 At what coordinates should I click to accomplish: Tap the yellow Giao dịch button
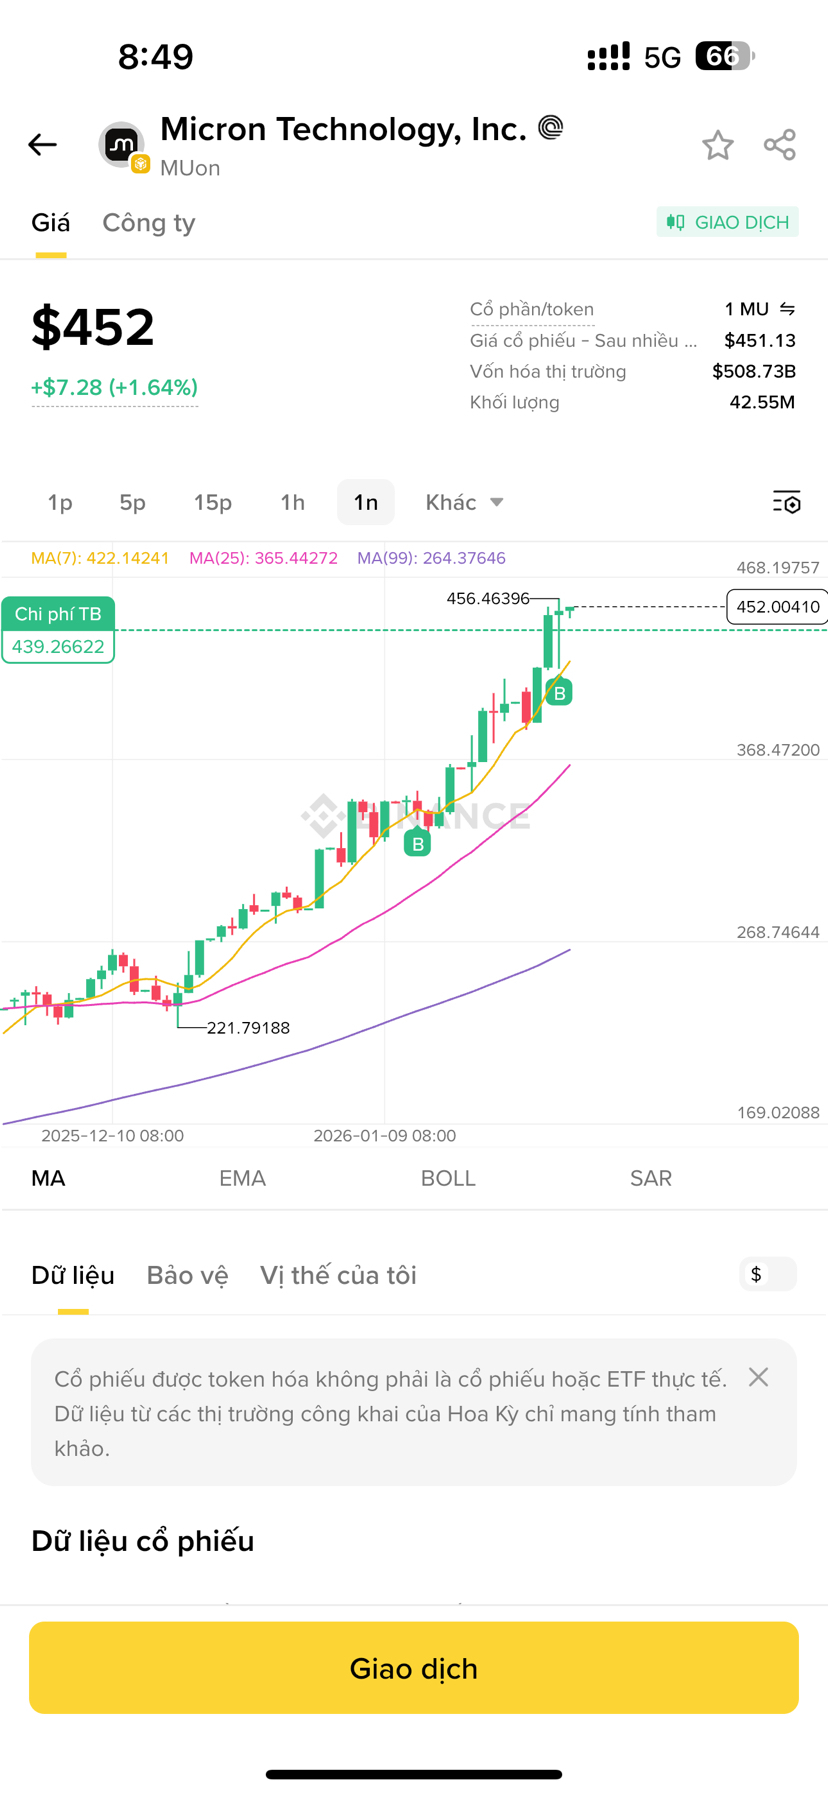[x=414, y=1667]
